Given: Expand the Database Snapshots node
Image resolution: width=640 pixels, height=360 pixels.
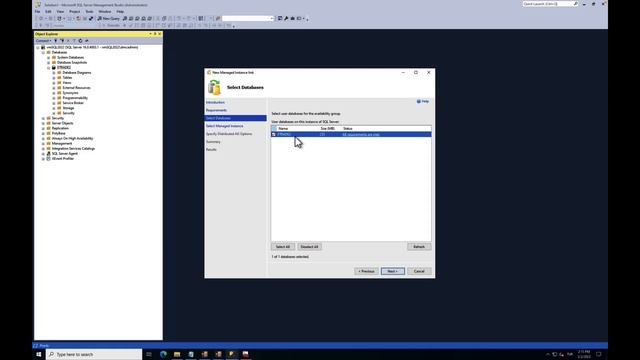Looking at the screenshot, I should 49,62.
